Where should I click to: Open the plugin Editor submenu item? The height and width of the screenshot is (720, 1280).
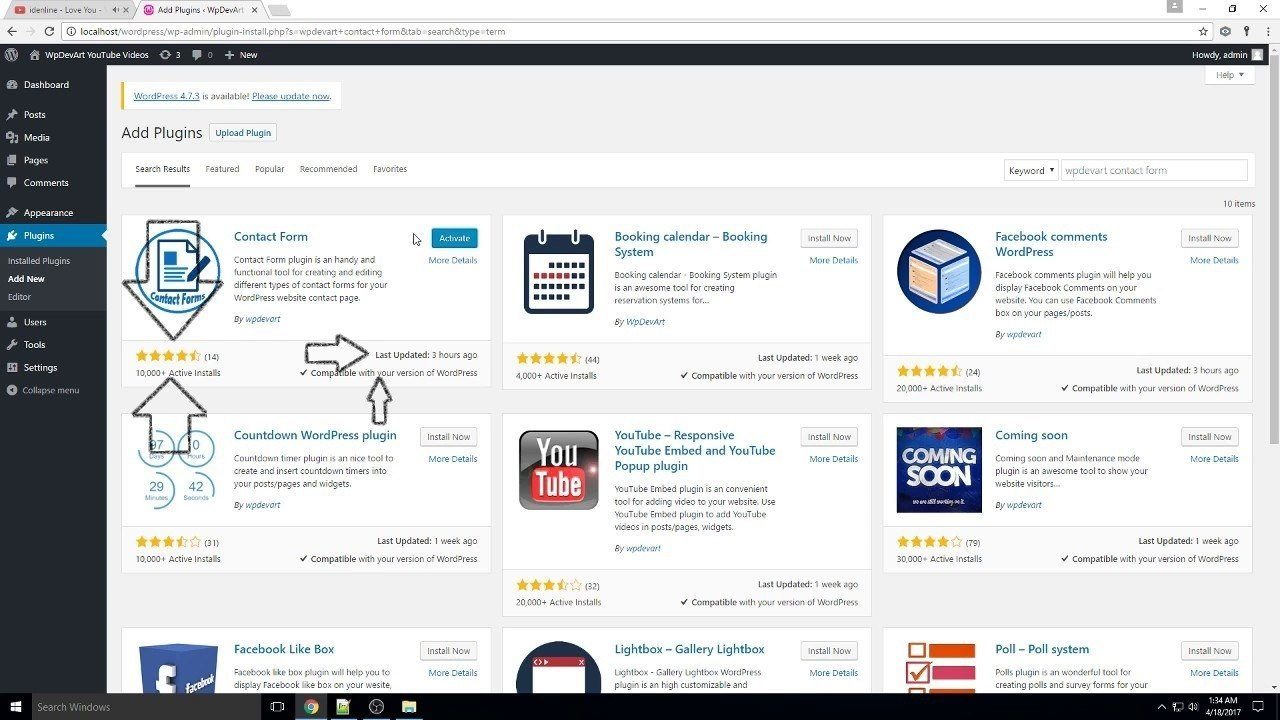[19, 297]
